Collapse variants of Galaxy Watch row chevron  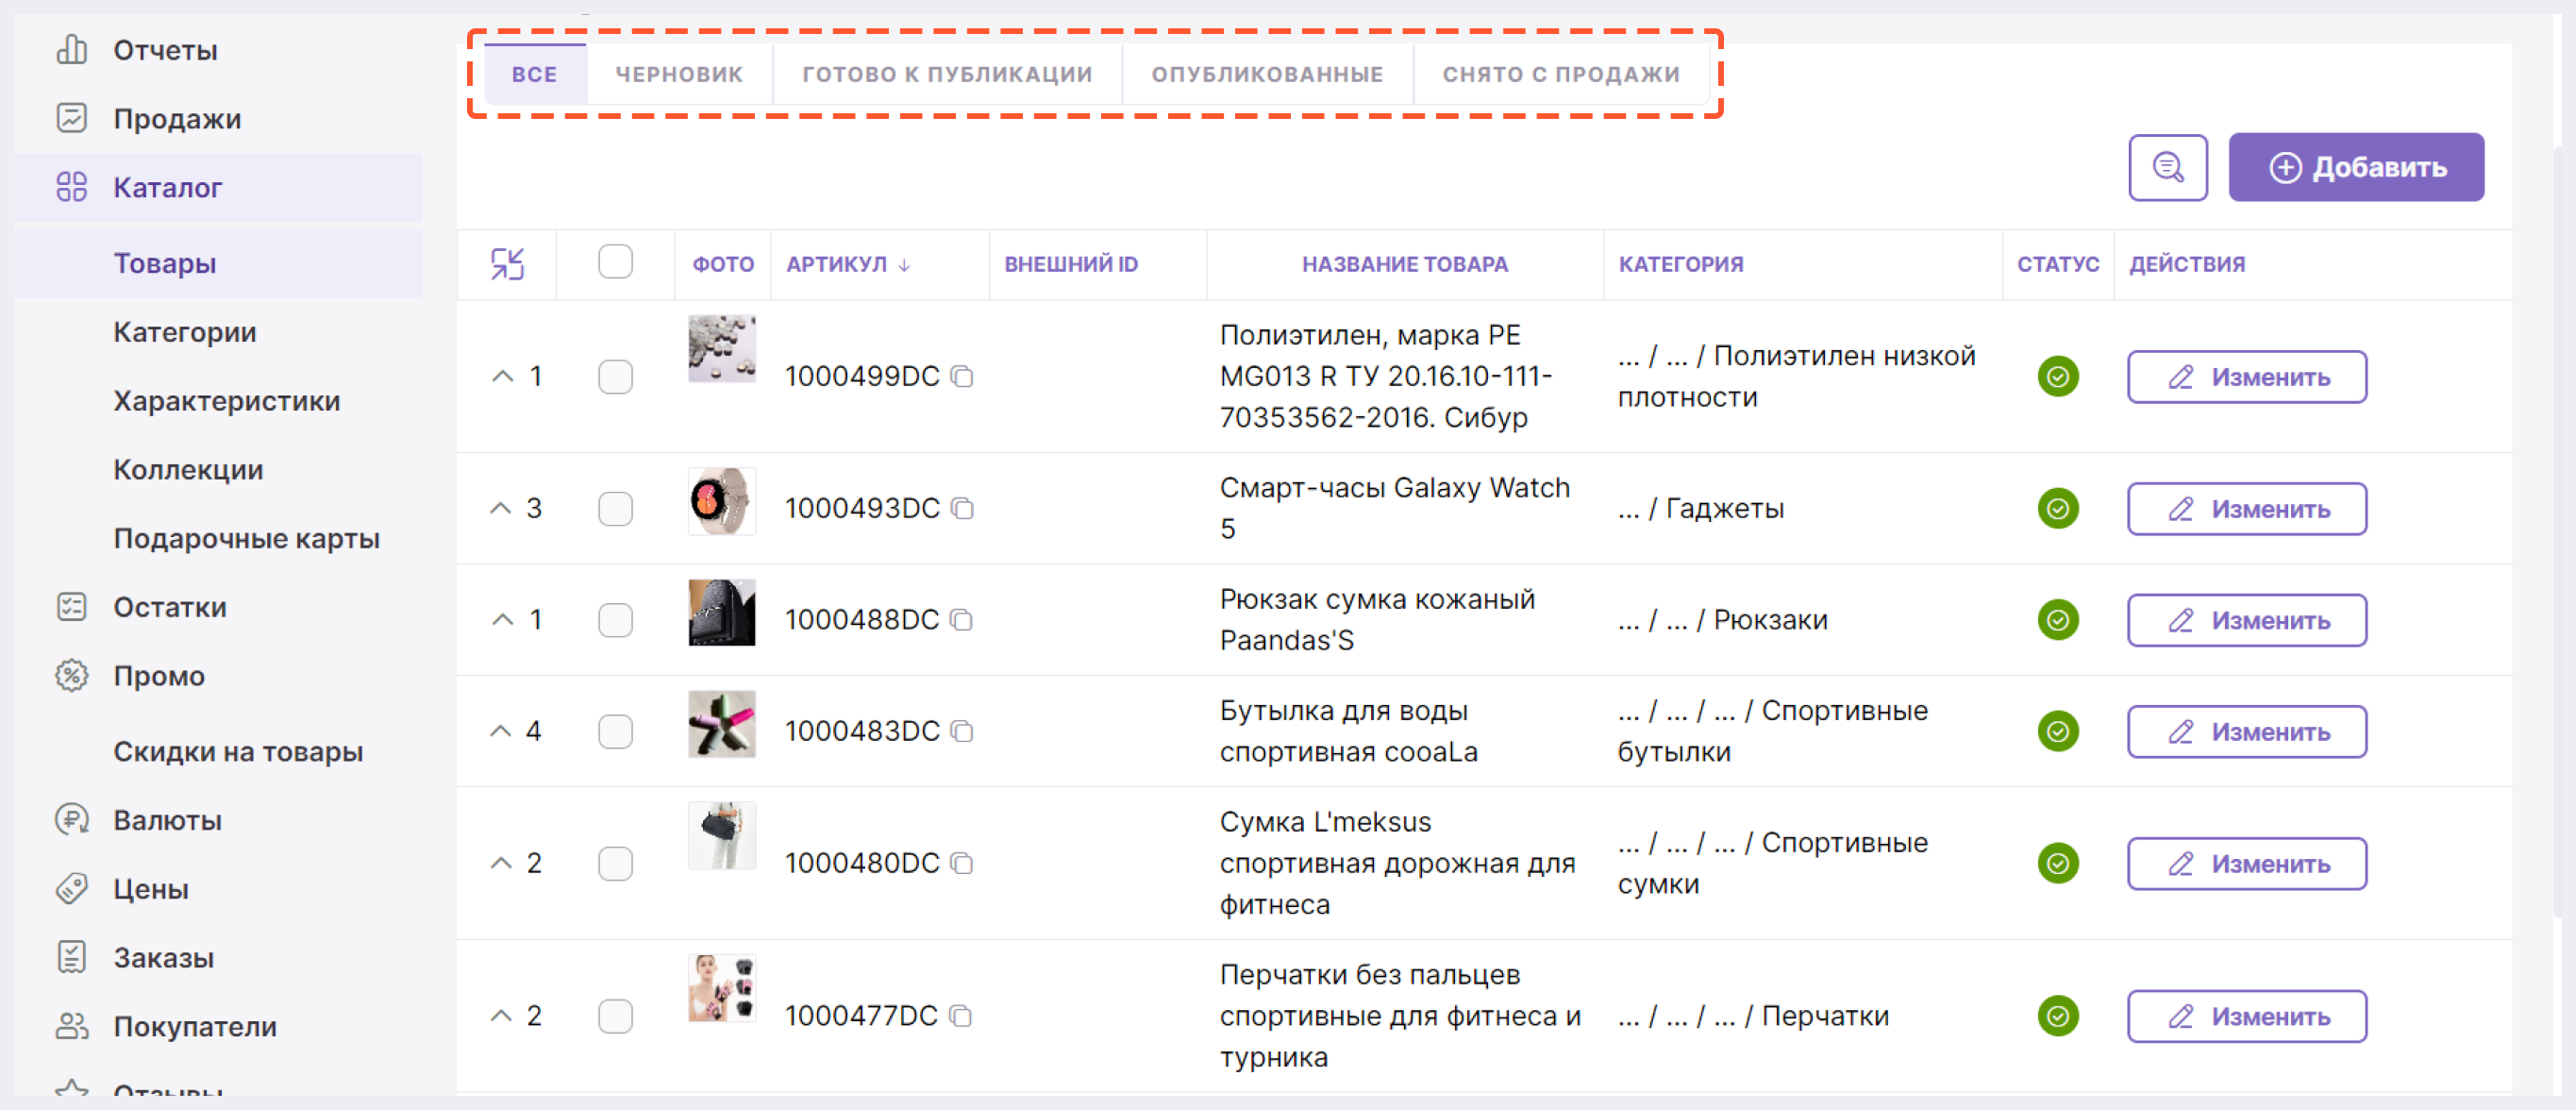coord(501,509)
